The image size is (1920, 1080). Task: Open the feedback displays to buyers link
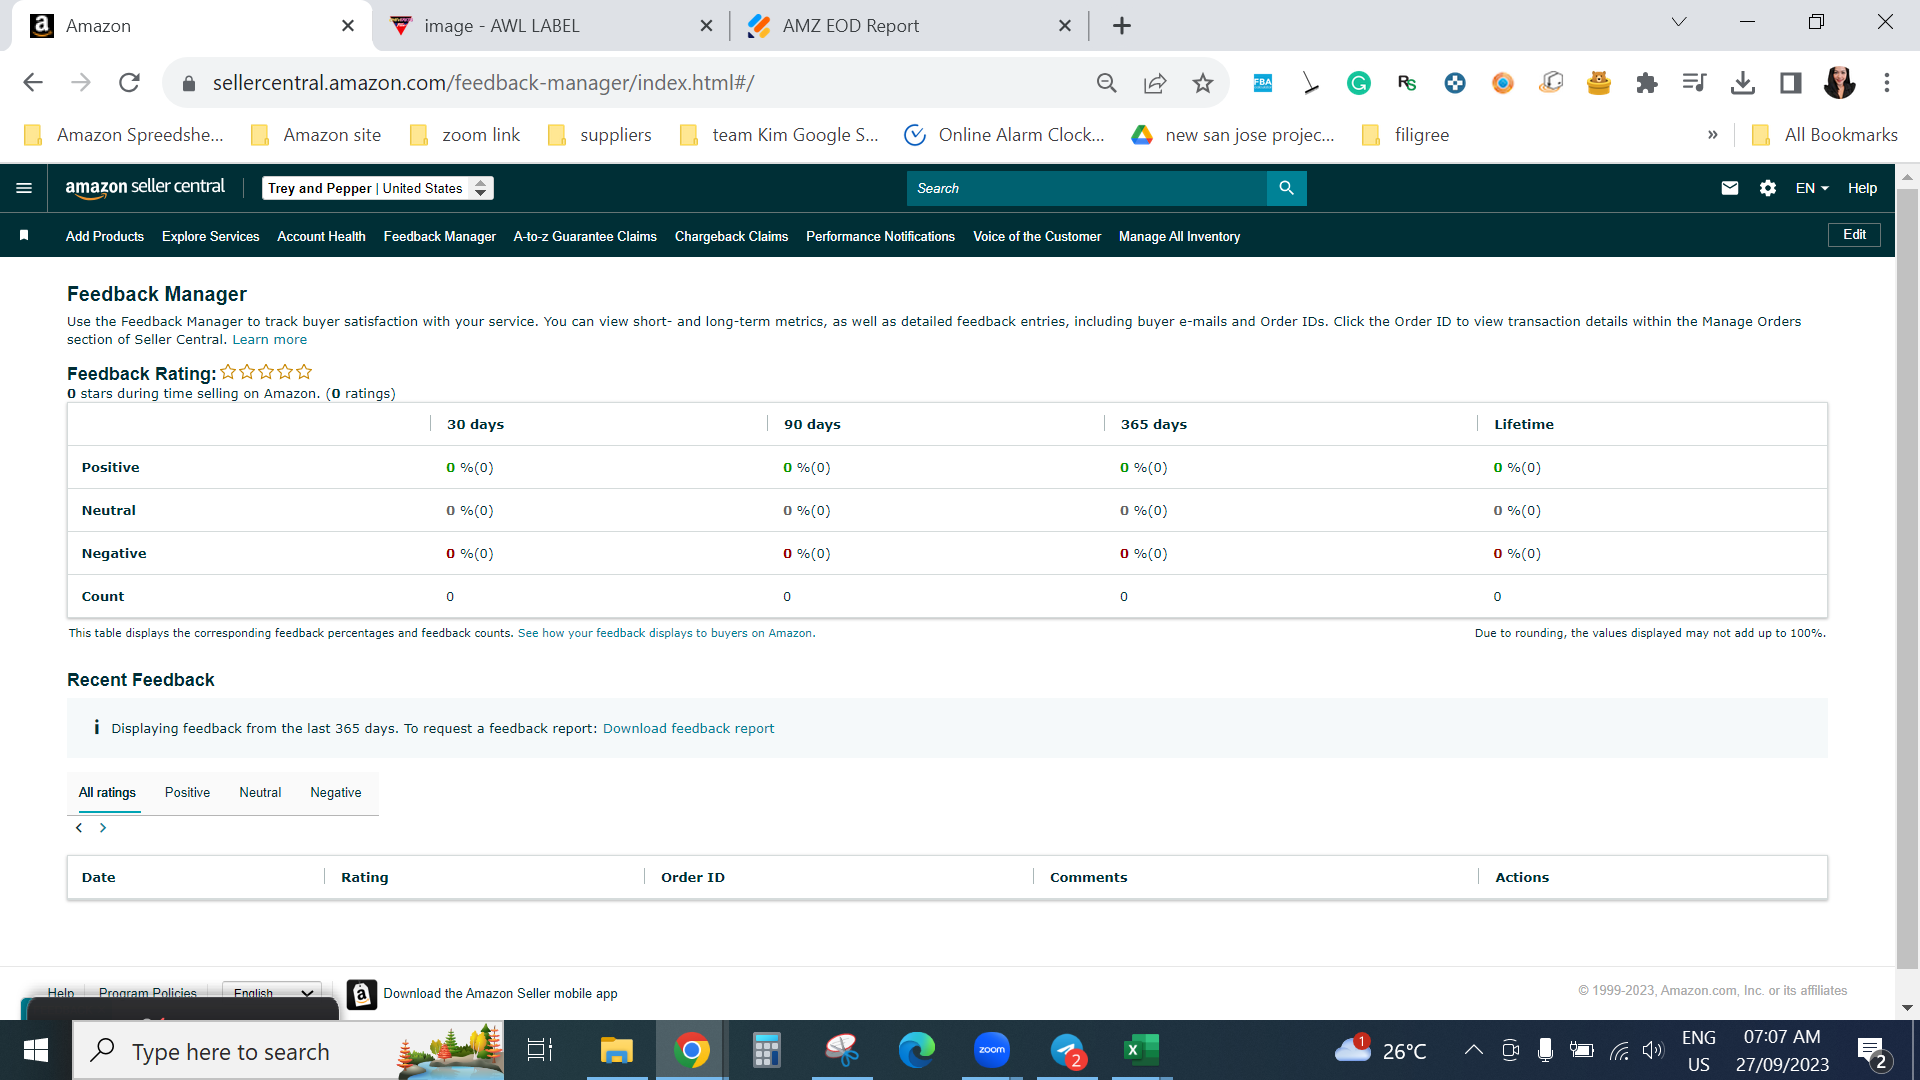pos(665,633)
